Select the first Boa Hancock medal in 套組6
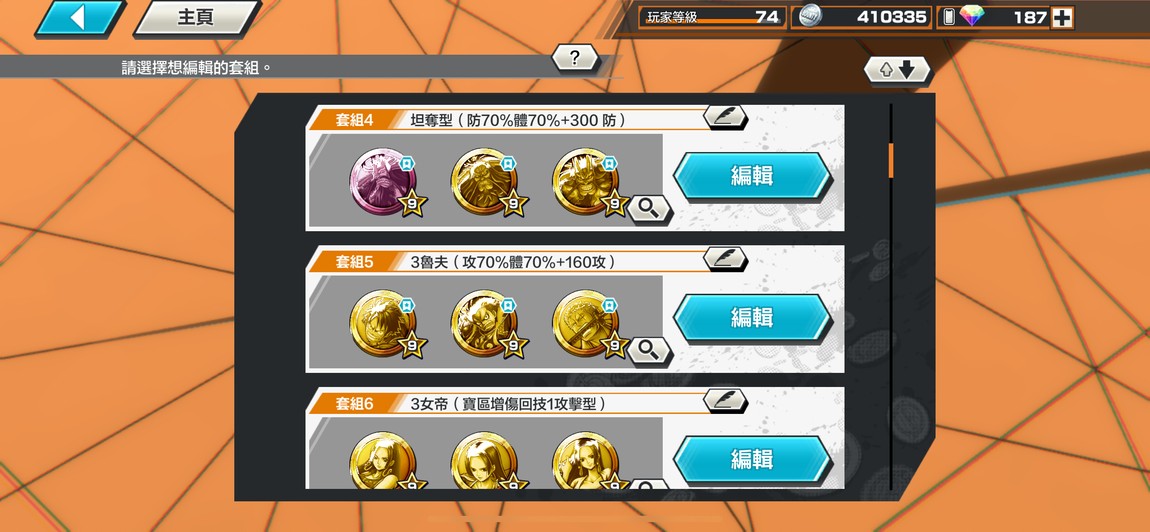This screenshot has height=532, width=1150. pyautogui.click(x=384, y=461)
